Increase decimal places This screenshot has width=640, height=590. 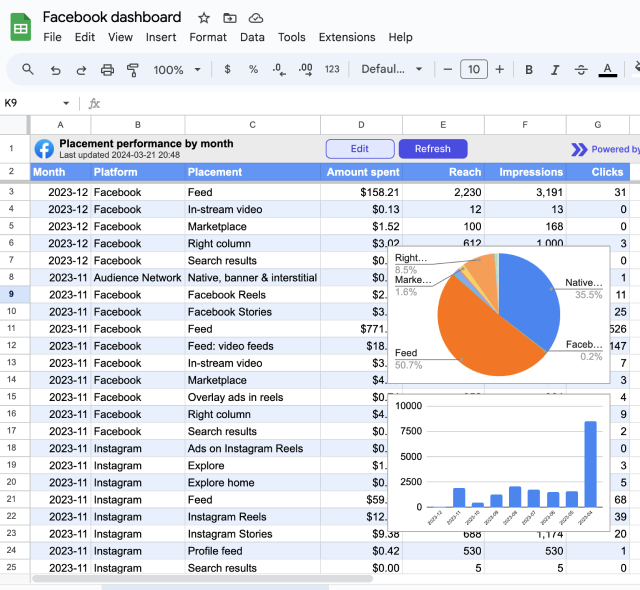click(305, 69)
